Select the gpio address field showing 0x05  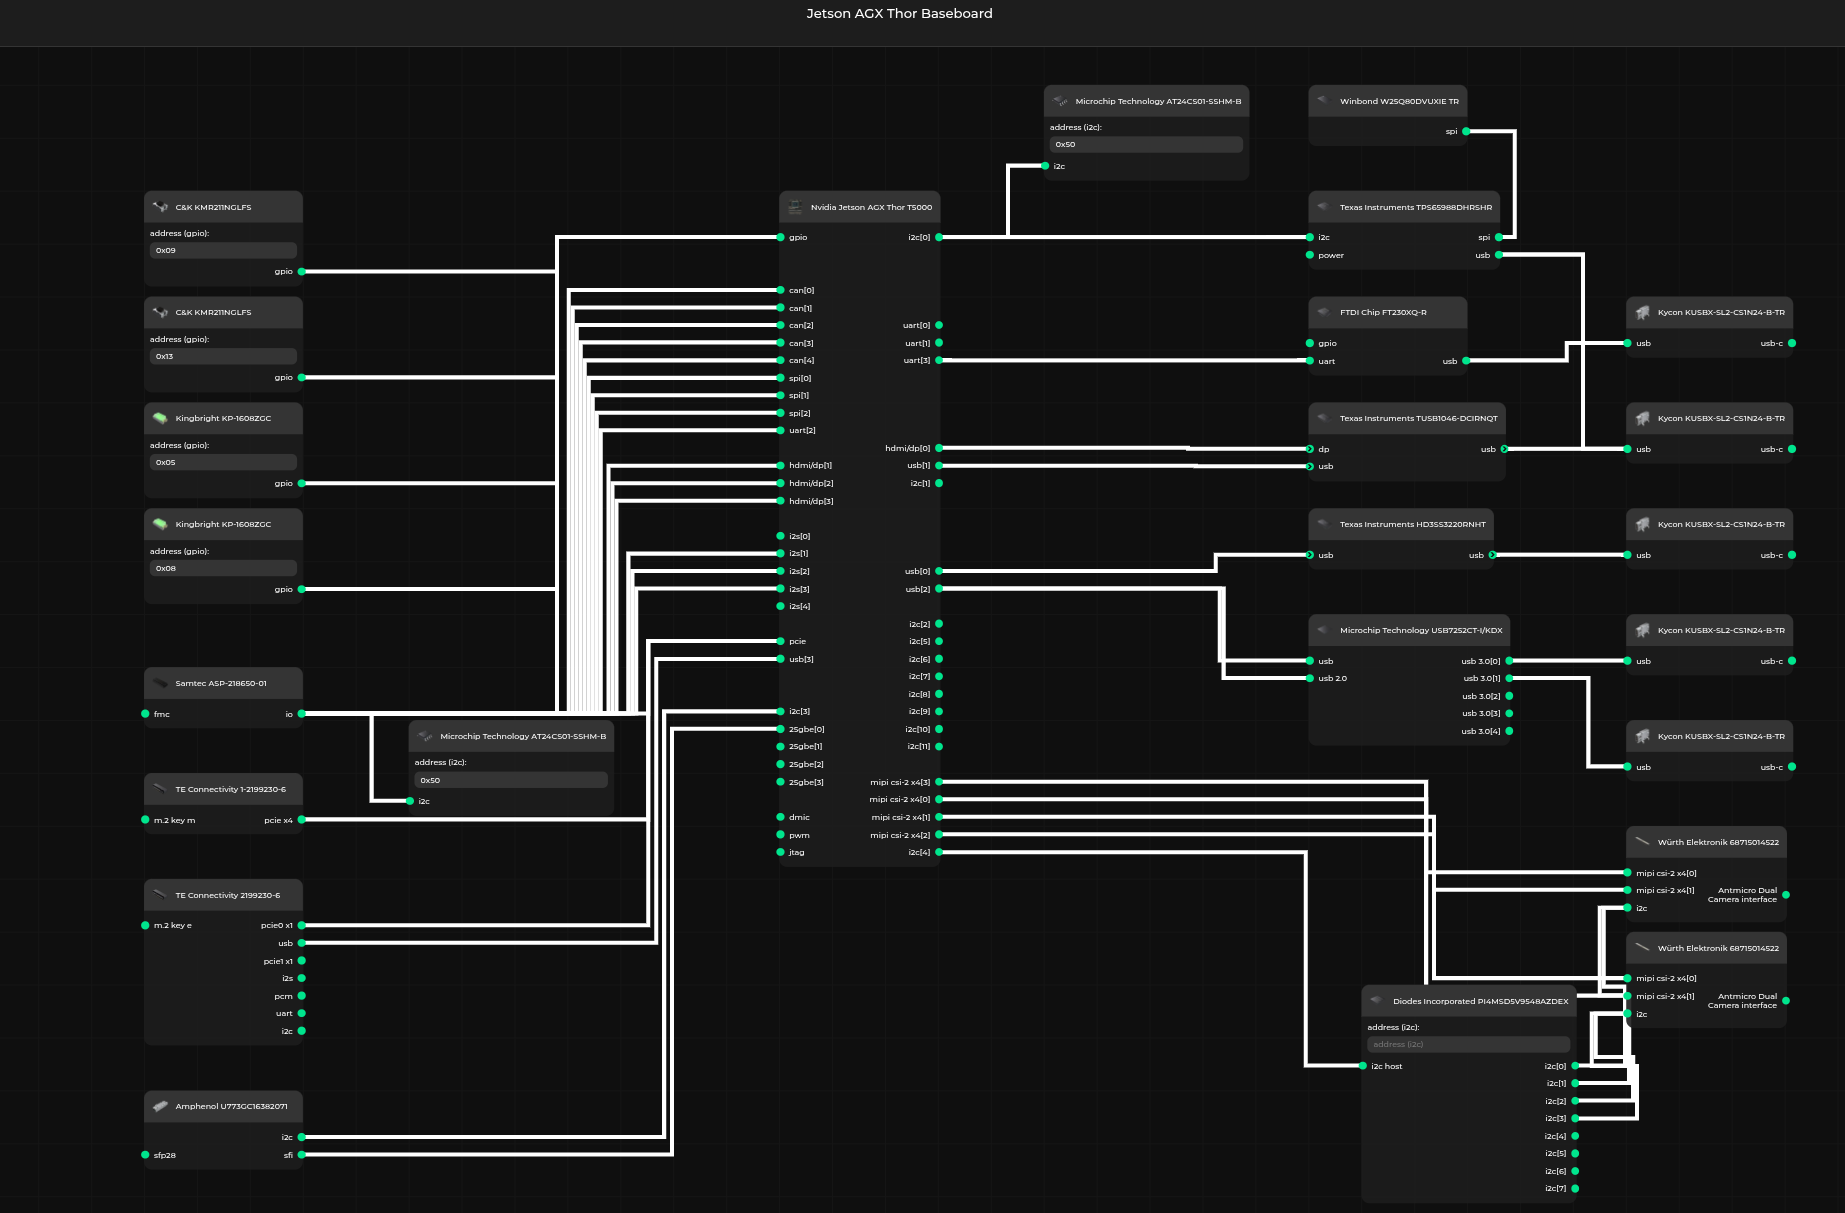[x=223, y=462]
